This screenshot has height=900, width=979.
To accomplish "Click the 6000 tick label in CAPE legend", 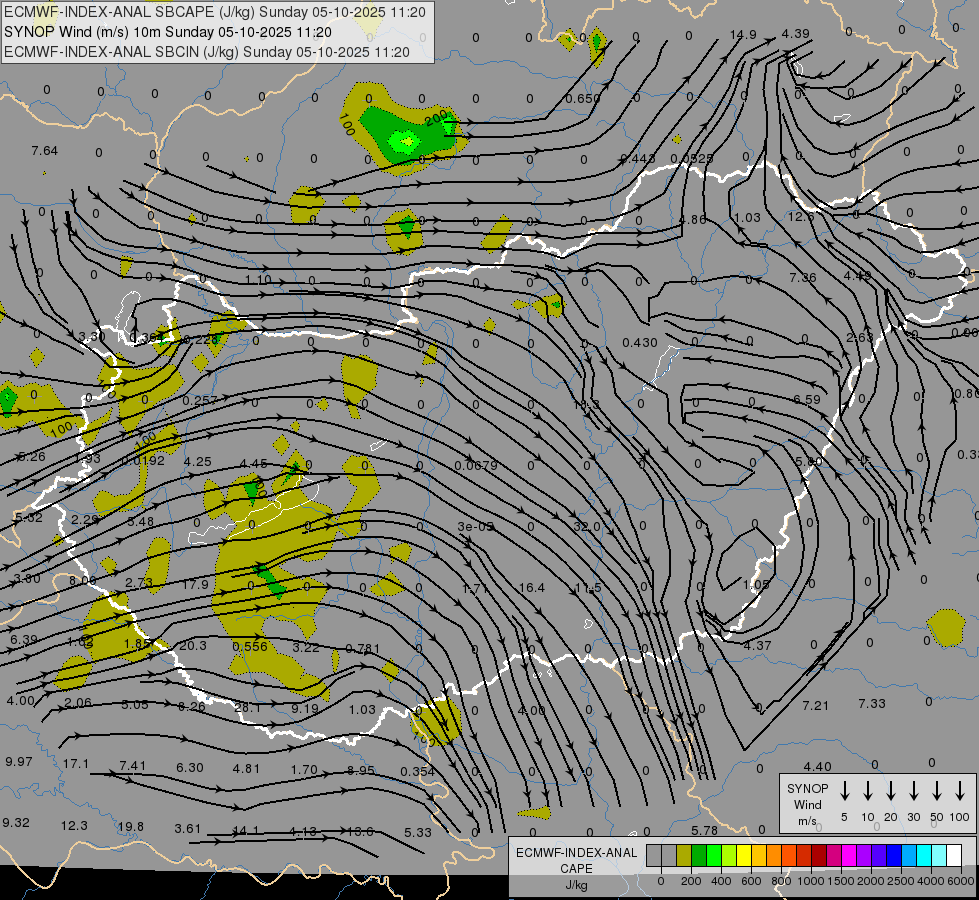I will click(961, 881).
